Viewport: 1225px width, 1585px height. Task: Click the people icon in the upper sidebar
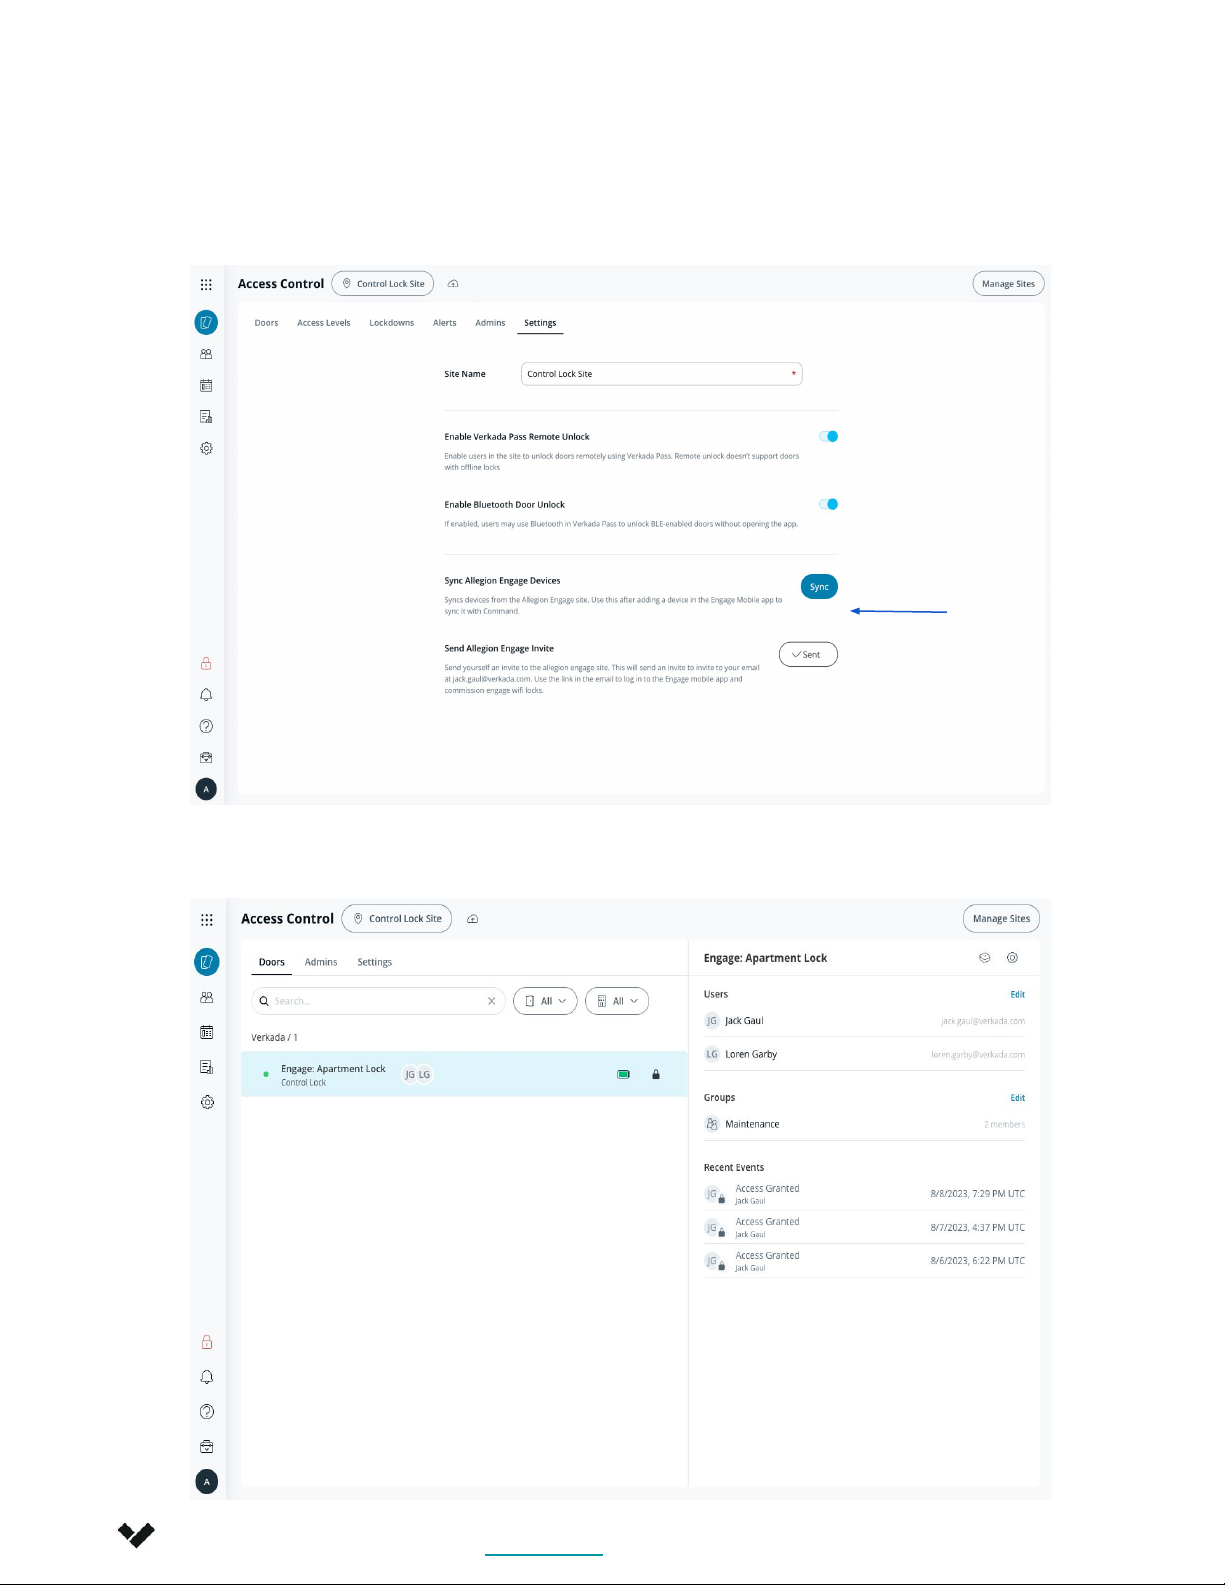[206, 354]
